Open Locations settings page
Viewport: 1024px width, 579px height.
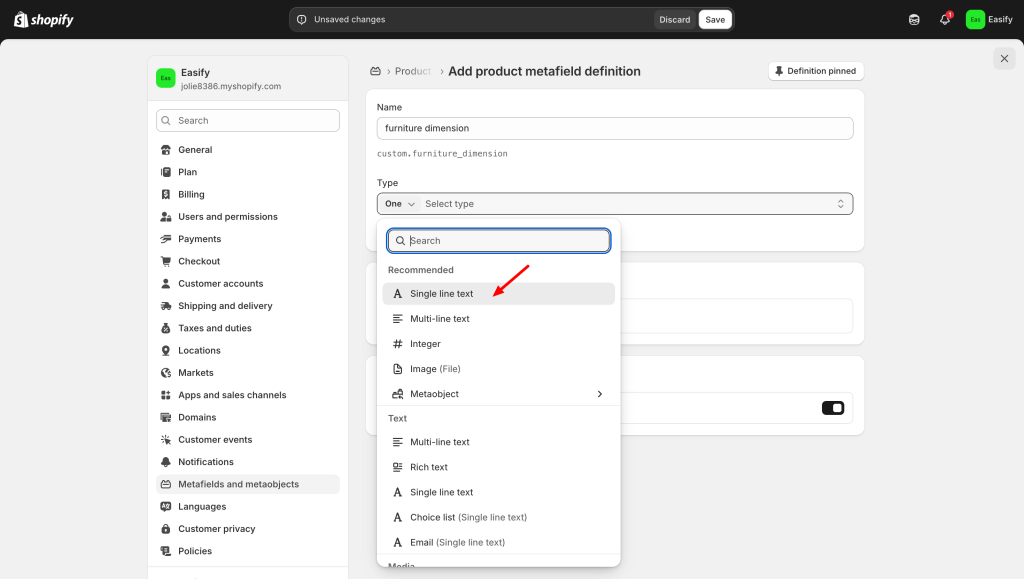click(x=199, y=350)
